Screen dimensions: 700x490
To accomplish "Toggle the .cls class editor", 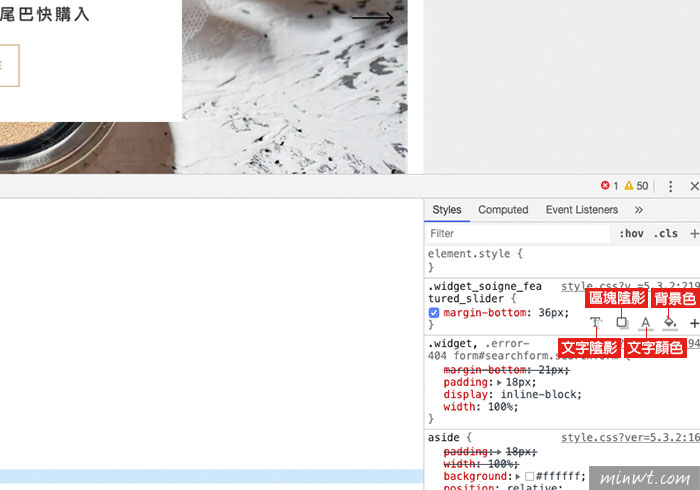I will [x=666, y=233].
